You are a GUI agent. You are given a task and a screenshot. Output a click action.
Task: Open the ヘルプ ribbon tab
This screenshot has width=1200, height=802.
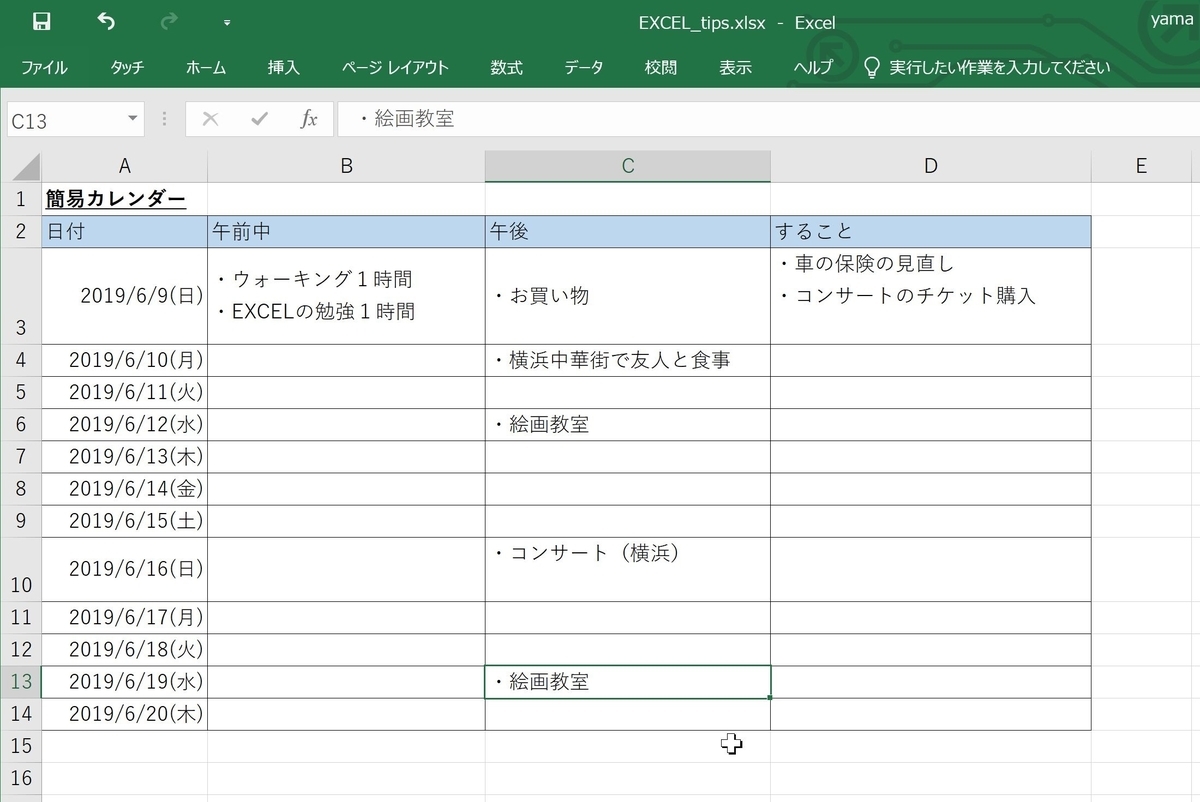point(813,68)
